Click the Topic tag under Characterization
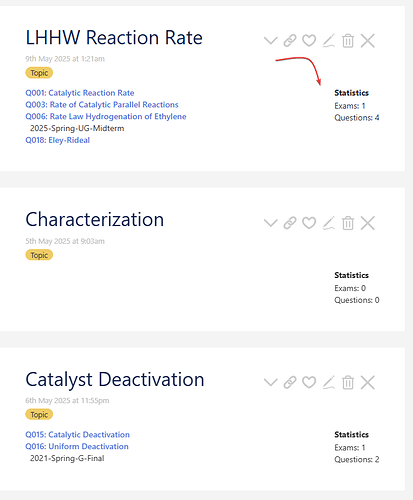413x500 pixels. [39, 255]
